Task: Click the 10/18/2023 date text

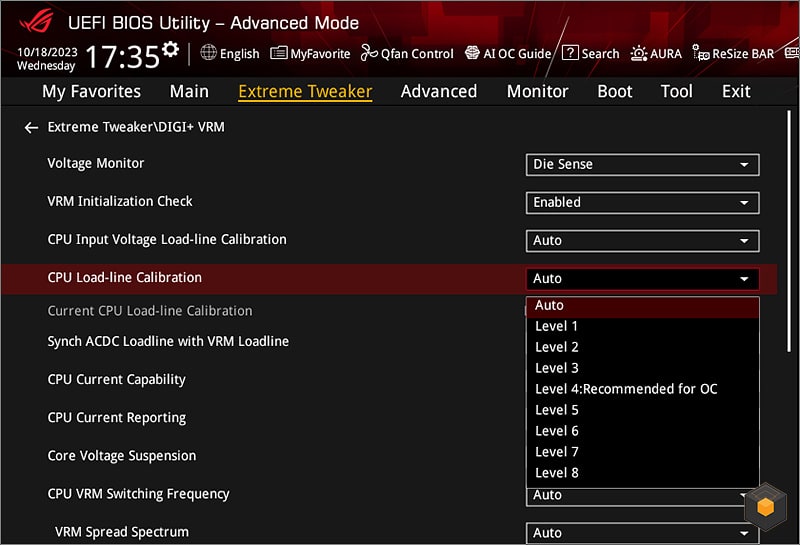Action: click(x=47, y=52)
